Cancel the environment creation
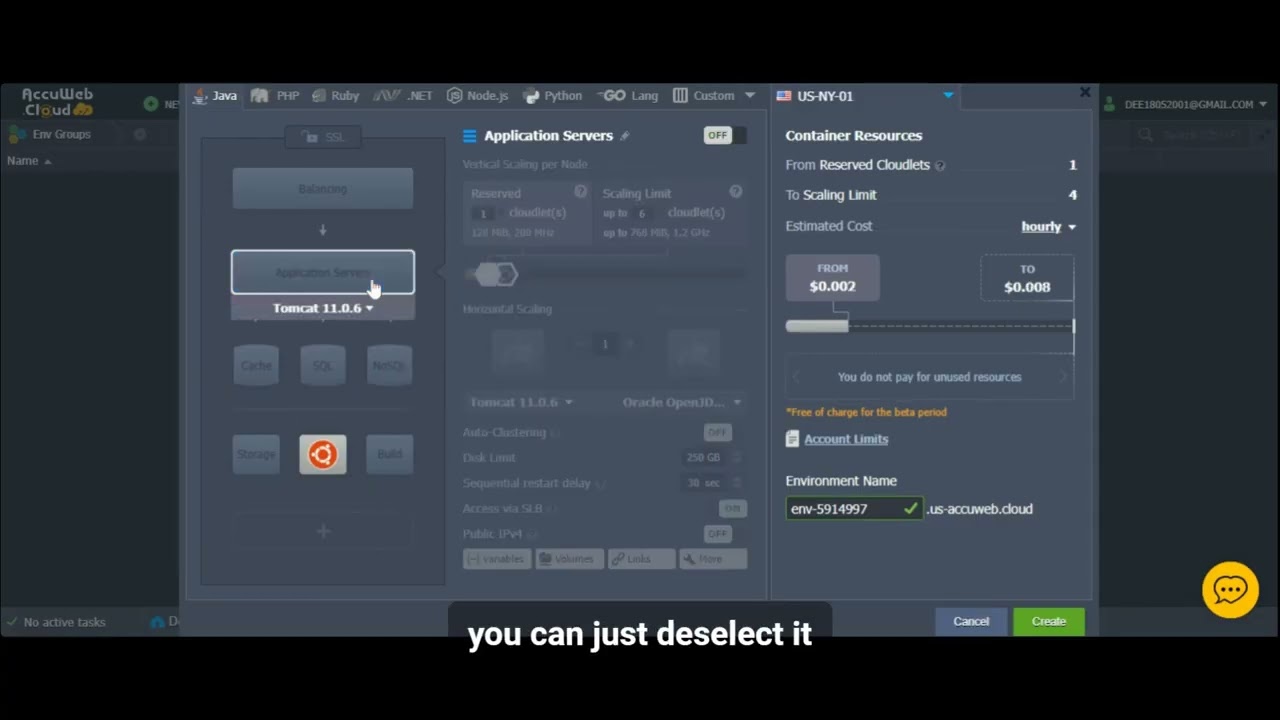 click(x=971, y=621)
